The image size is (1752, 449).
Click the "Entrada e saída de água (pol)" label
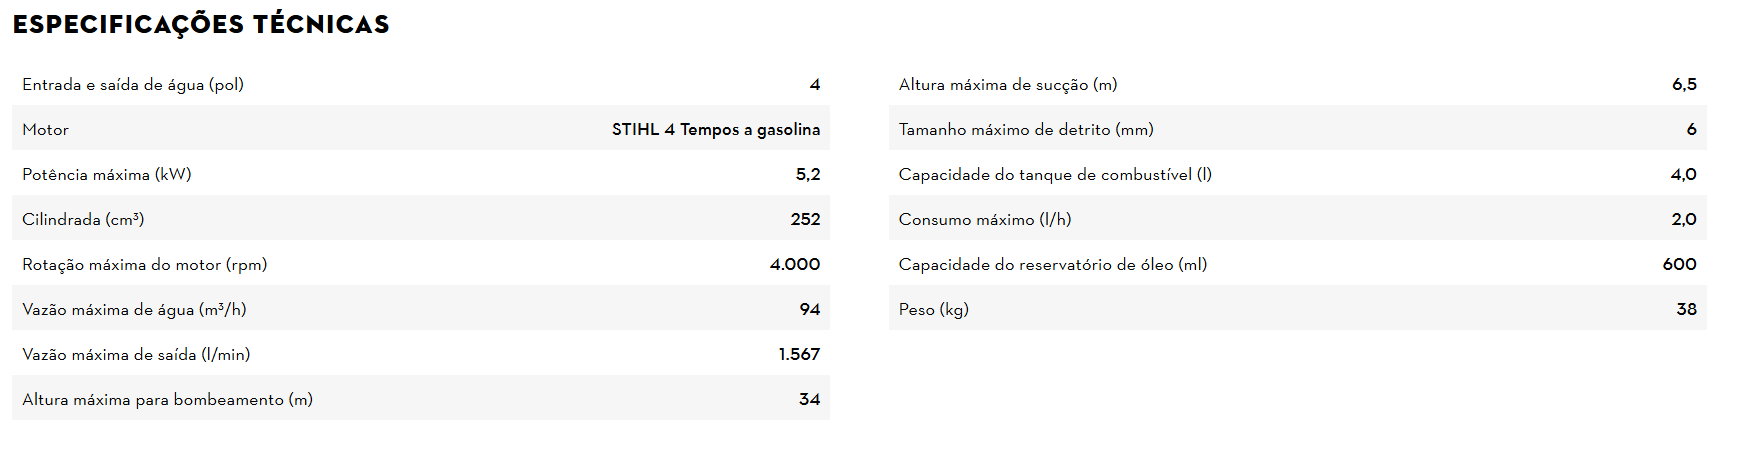133,85
